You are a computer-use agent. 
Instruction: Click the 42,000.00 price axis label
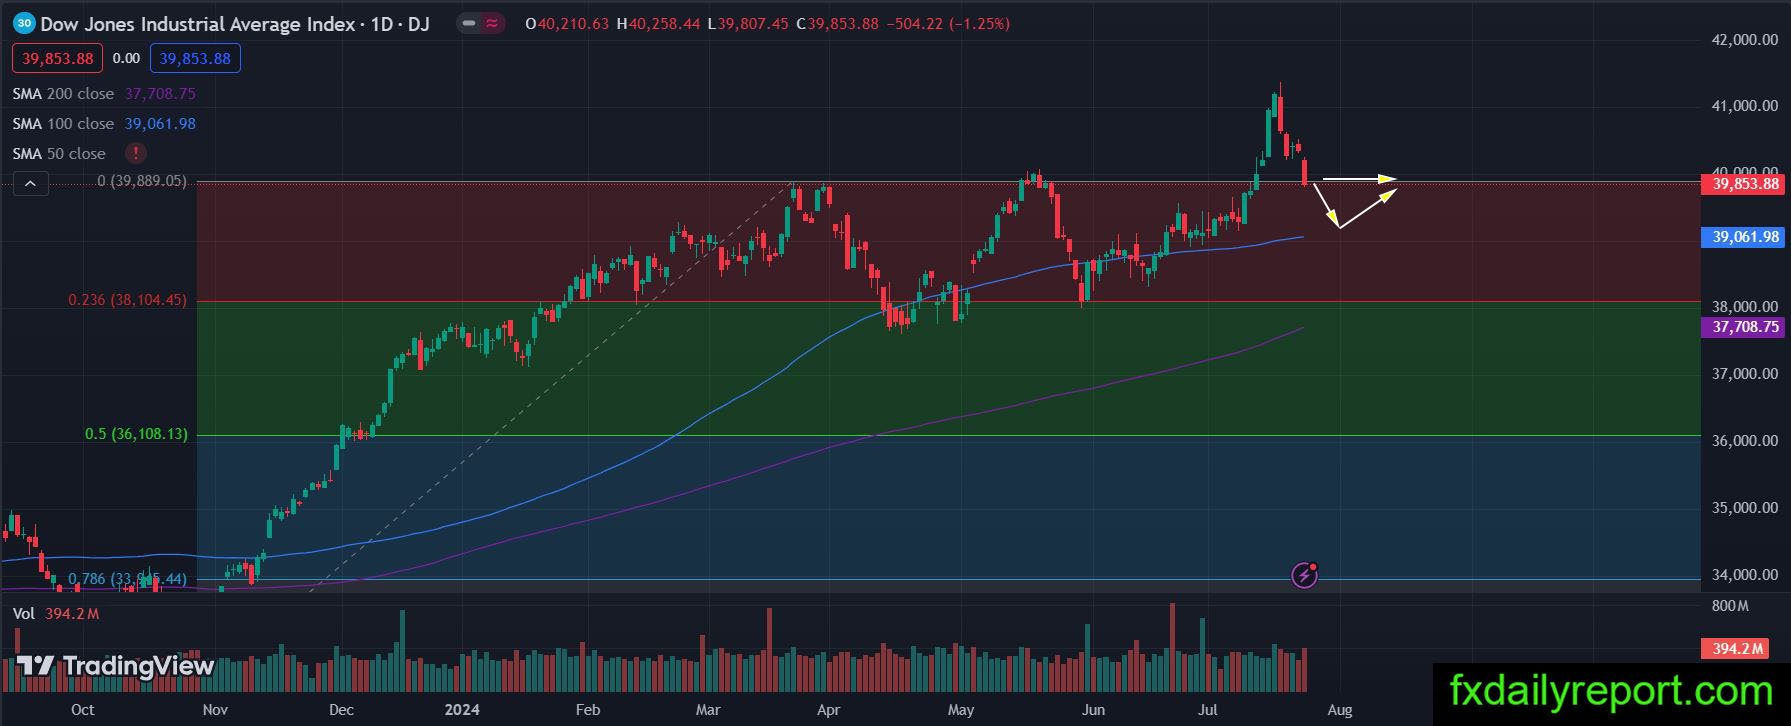[x=1745, y=40]
